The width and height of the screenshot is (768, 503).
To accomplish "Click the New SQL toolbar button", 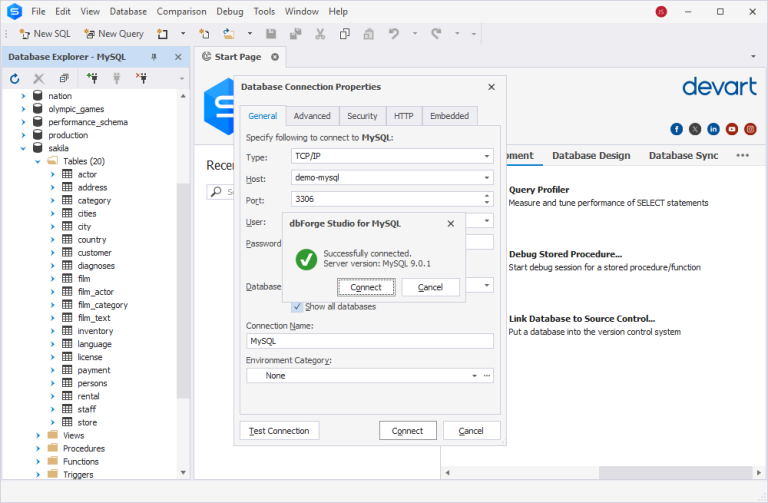I will 45,33.
